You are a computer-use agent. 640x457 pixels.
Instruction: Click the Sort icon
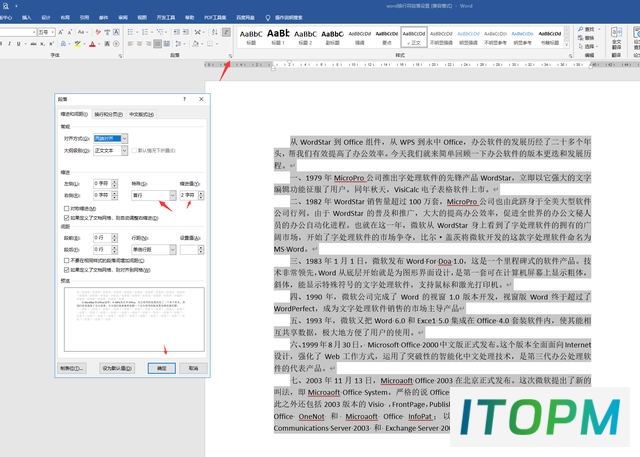pos(215,32)
